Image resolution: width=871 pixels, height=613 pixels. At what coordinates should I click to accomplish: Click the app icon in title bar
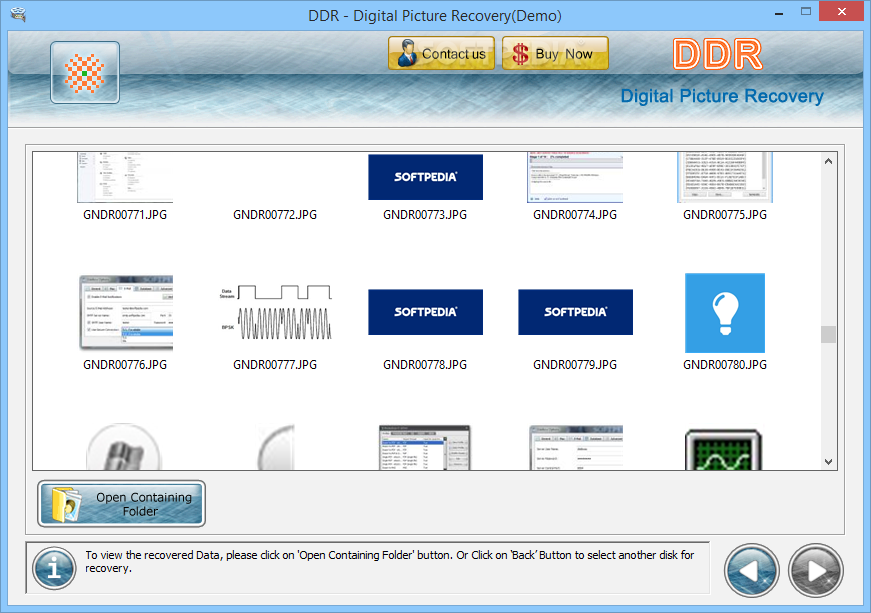[x=18, y=14]
